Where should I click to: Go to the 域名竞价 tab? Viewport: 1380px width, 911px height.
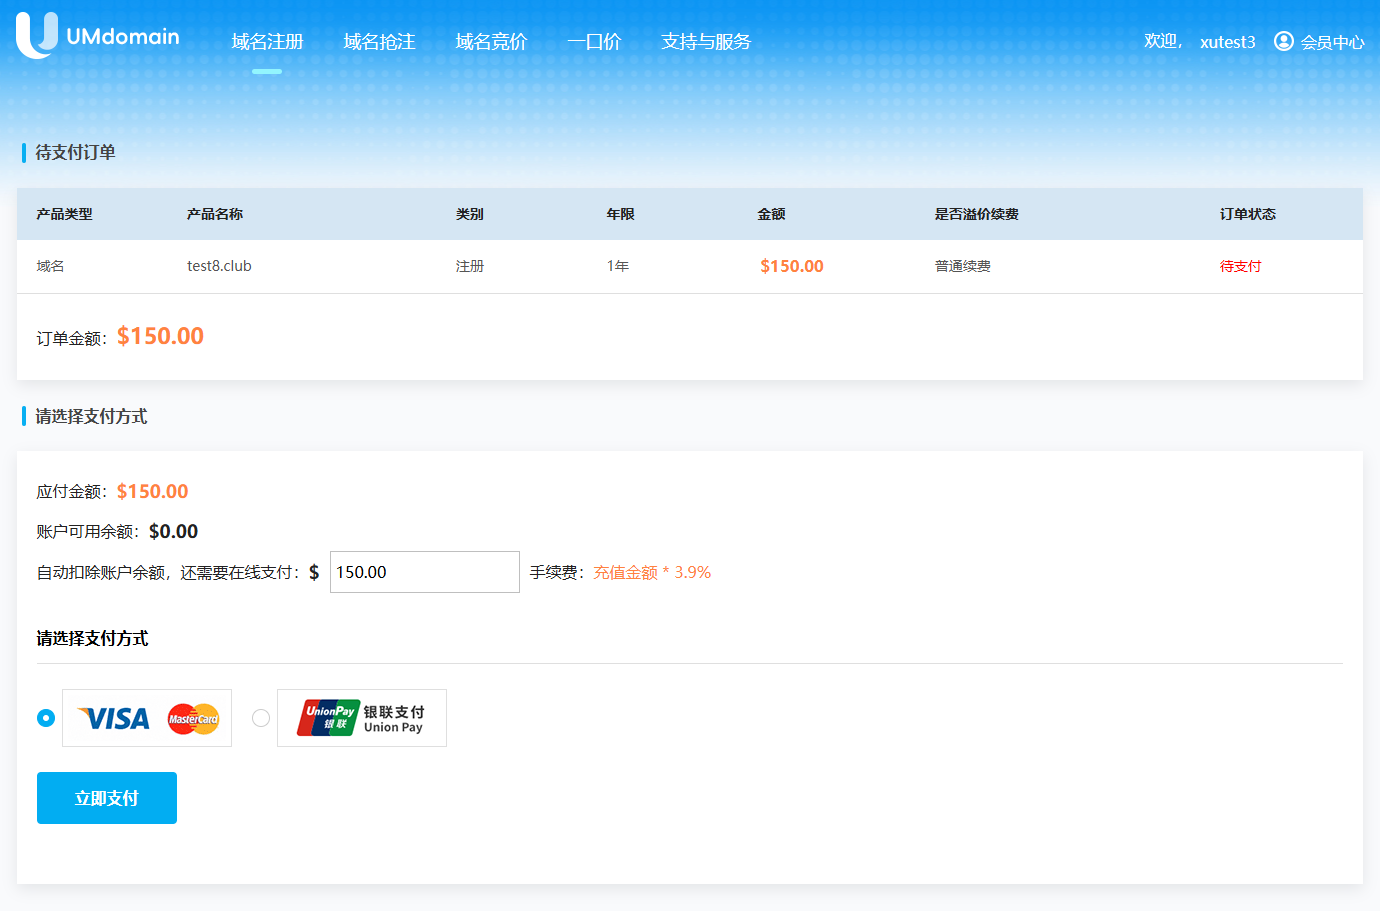coord(491,42)
